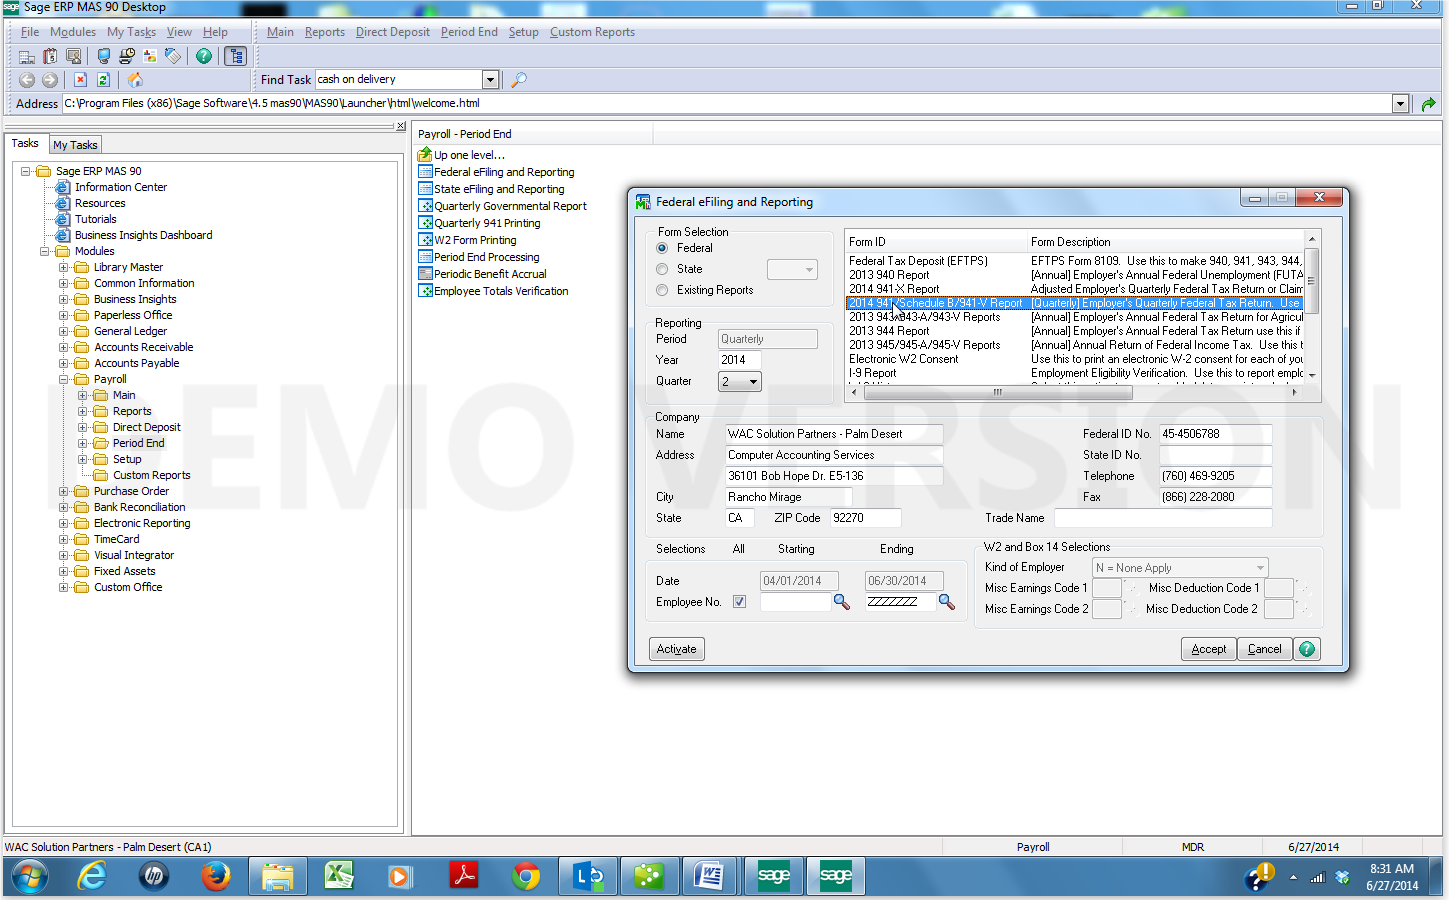This screenshot has width=1449, height=900.
Task: Click the green go arrow beside Address bar
Action: (x=1428, y=104)
